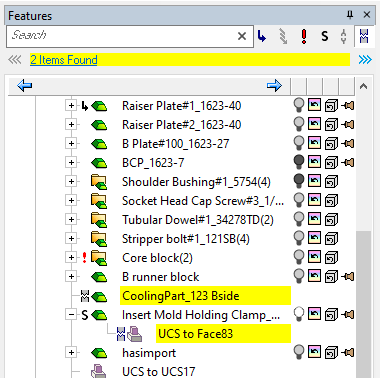The height and width of the screenshot is (378, 380).
Task: Select CoolingPart_123 Bside in feature tree
Action: click(x=181, y=296)
